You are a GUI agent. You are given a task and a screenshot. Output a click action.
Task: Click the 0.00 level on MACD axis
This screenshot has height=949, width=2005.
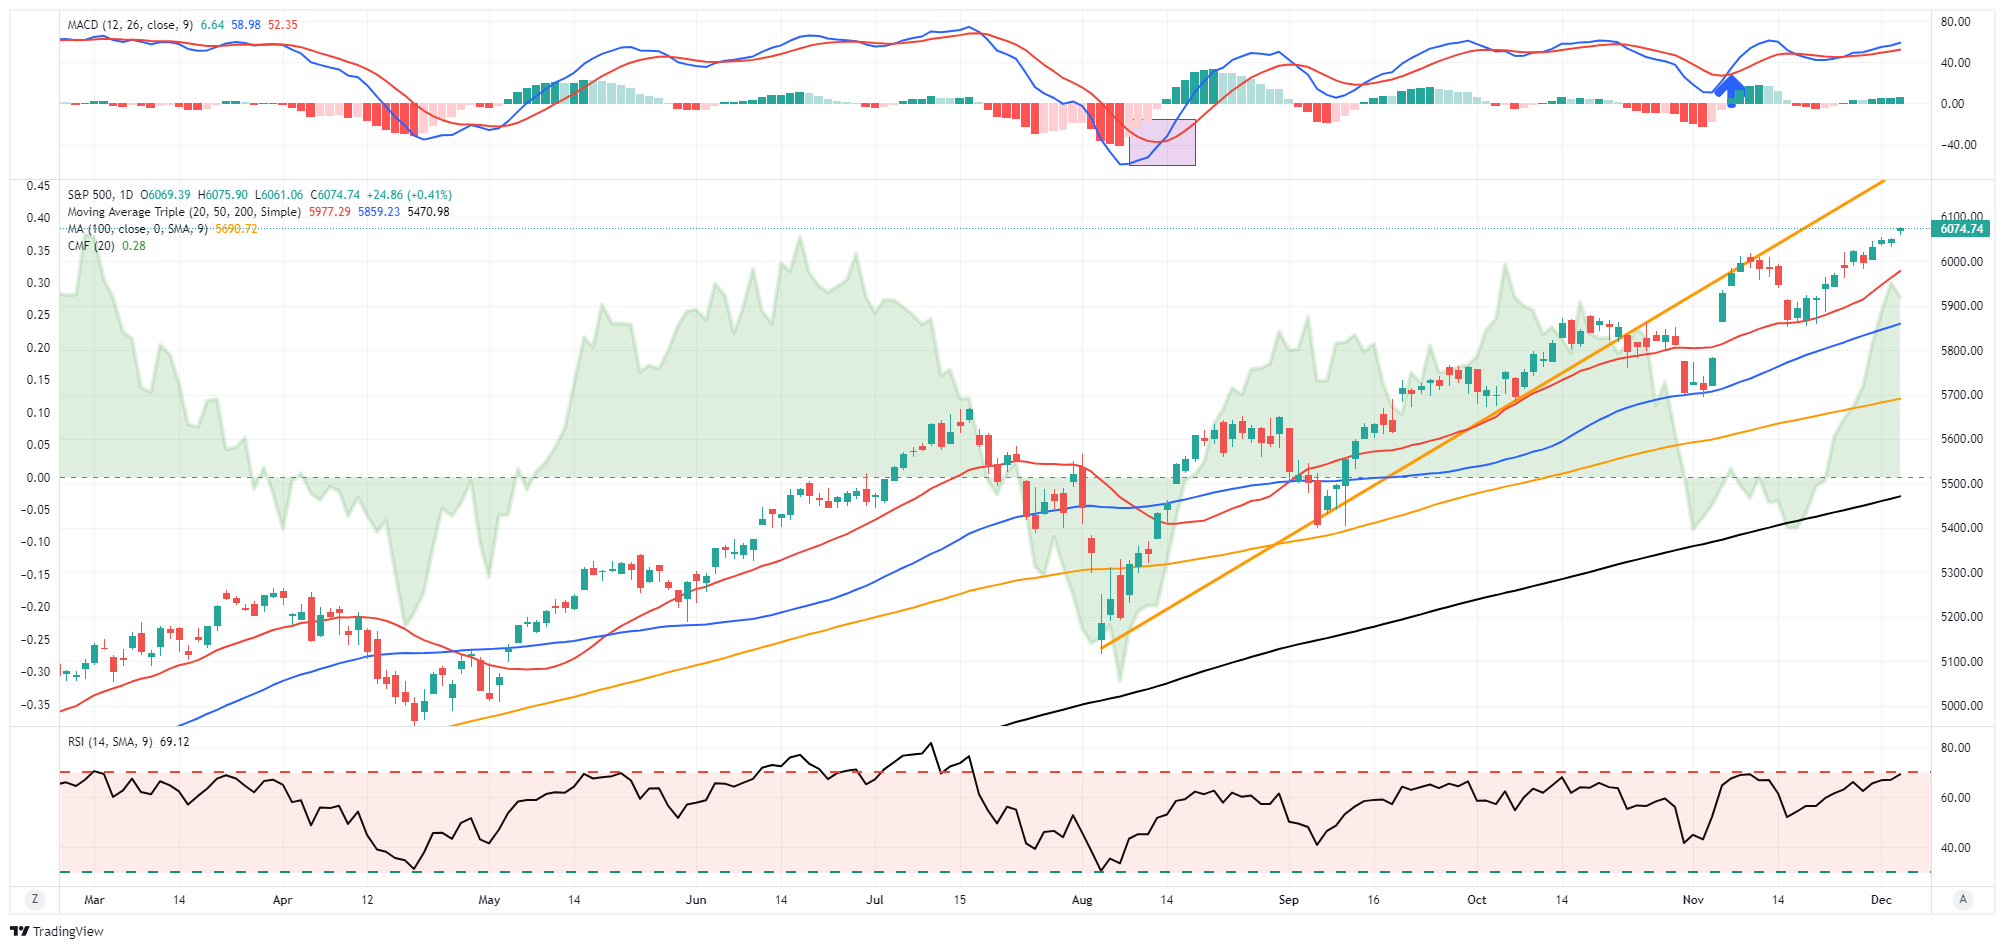pos(1952,104)
